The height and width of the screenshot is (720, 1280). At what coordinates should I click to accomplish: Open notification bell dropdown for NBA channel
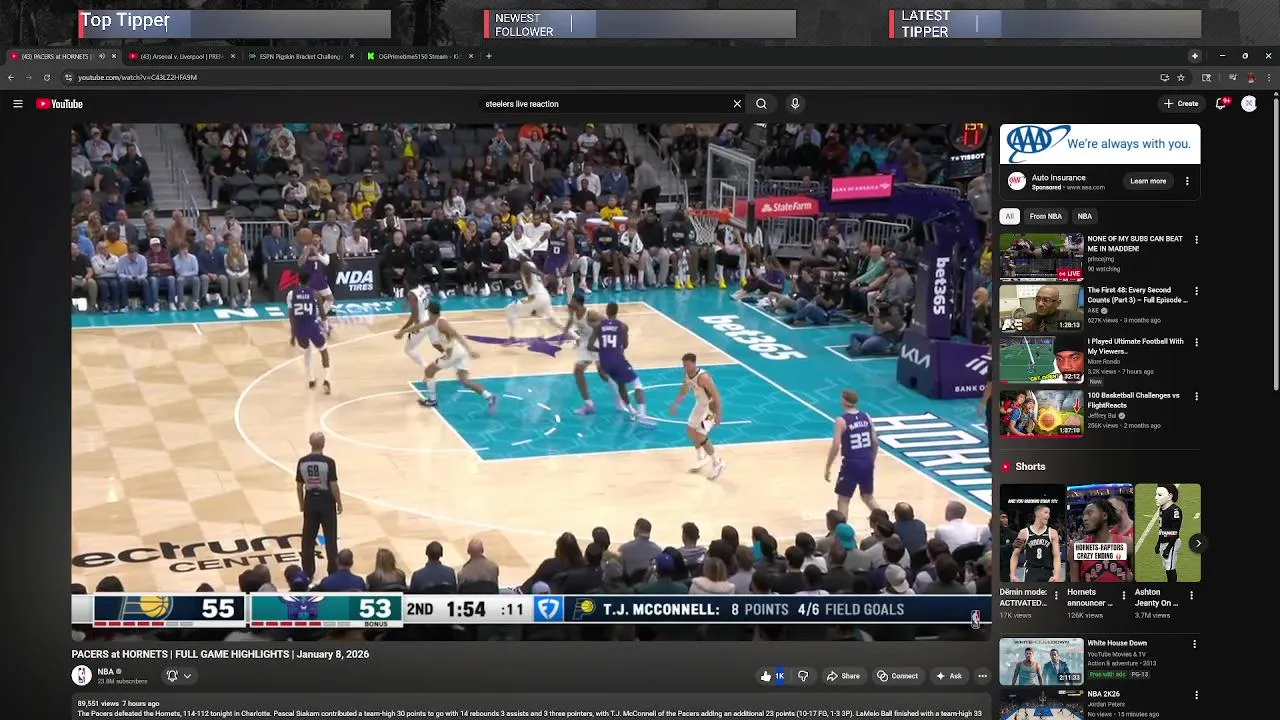click(x=178, y=676)
